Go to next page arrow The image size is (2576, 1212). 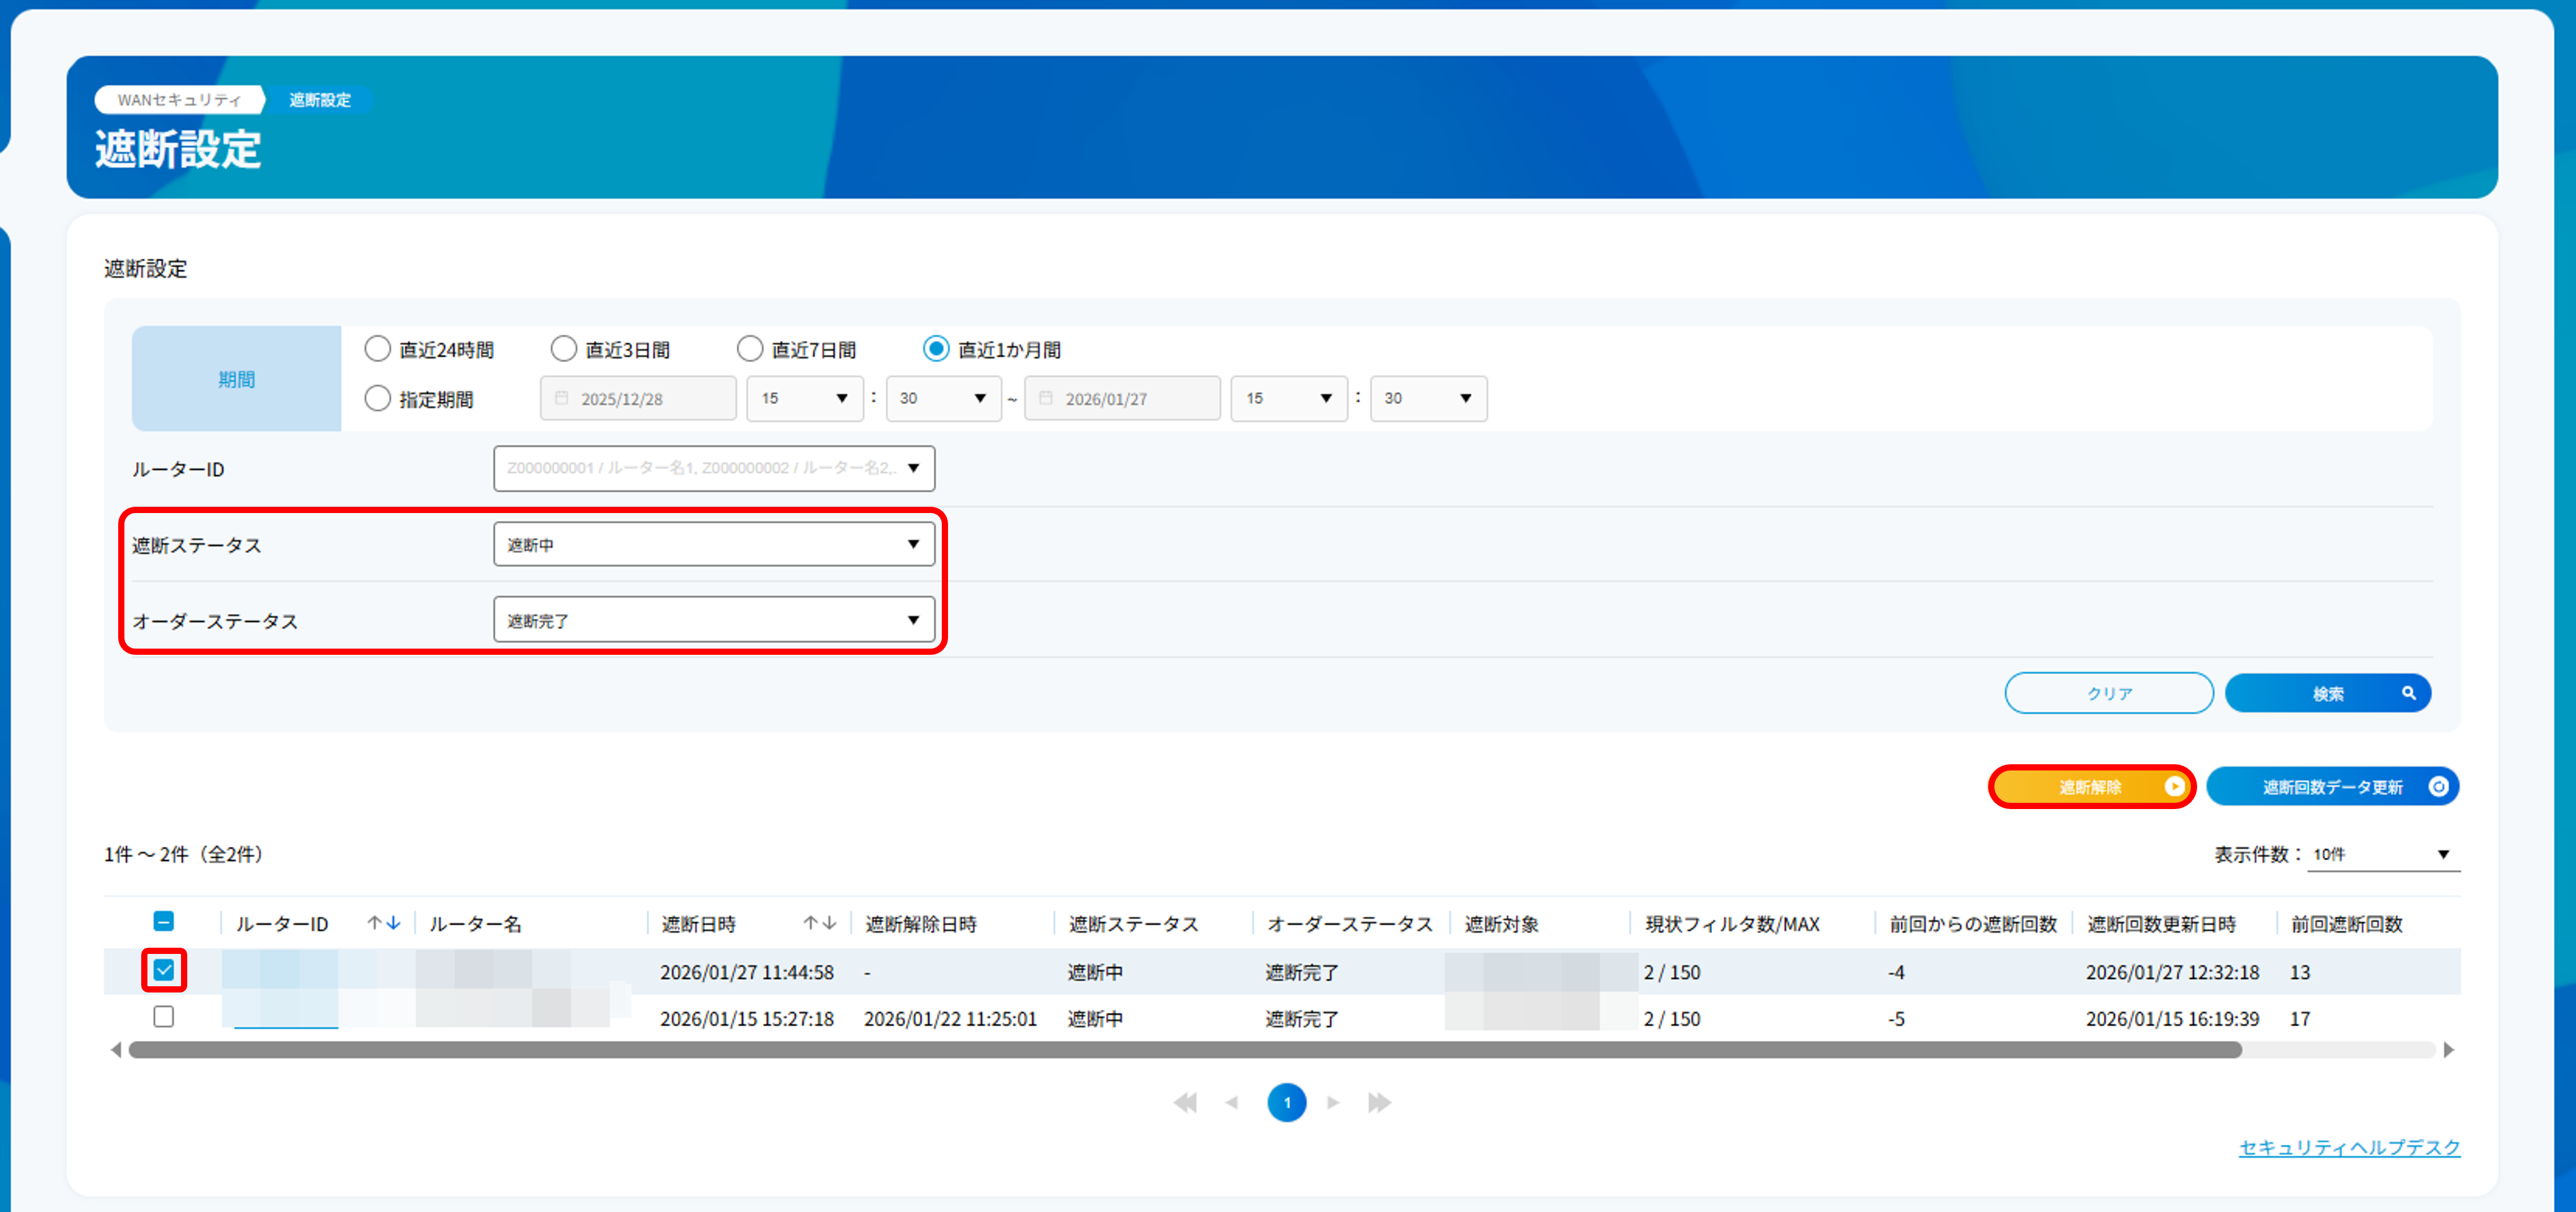coord(1333,1102)
